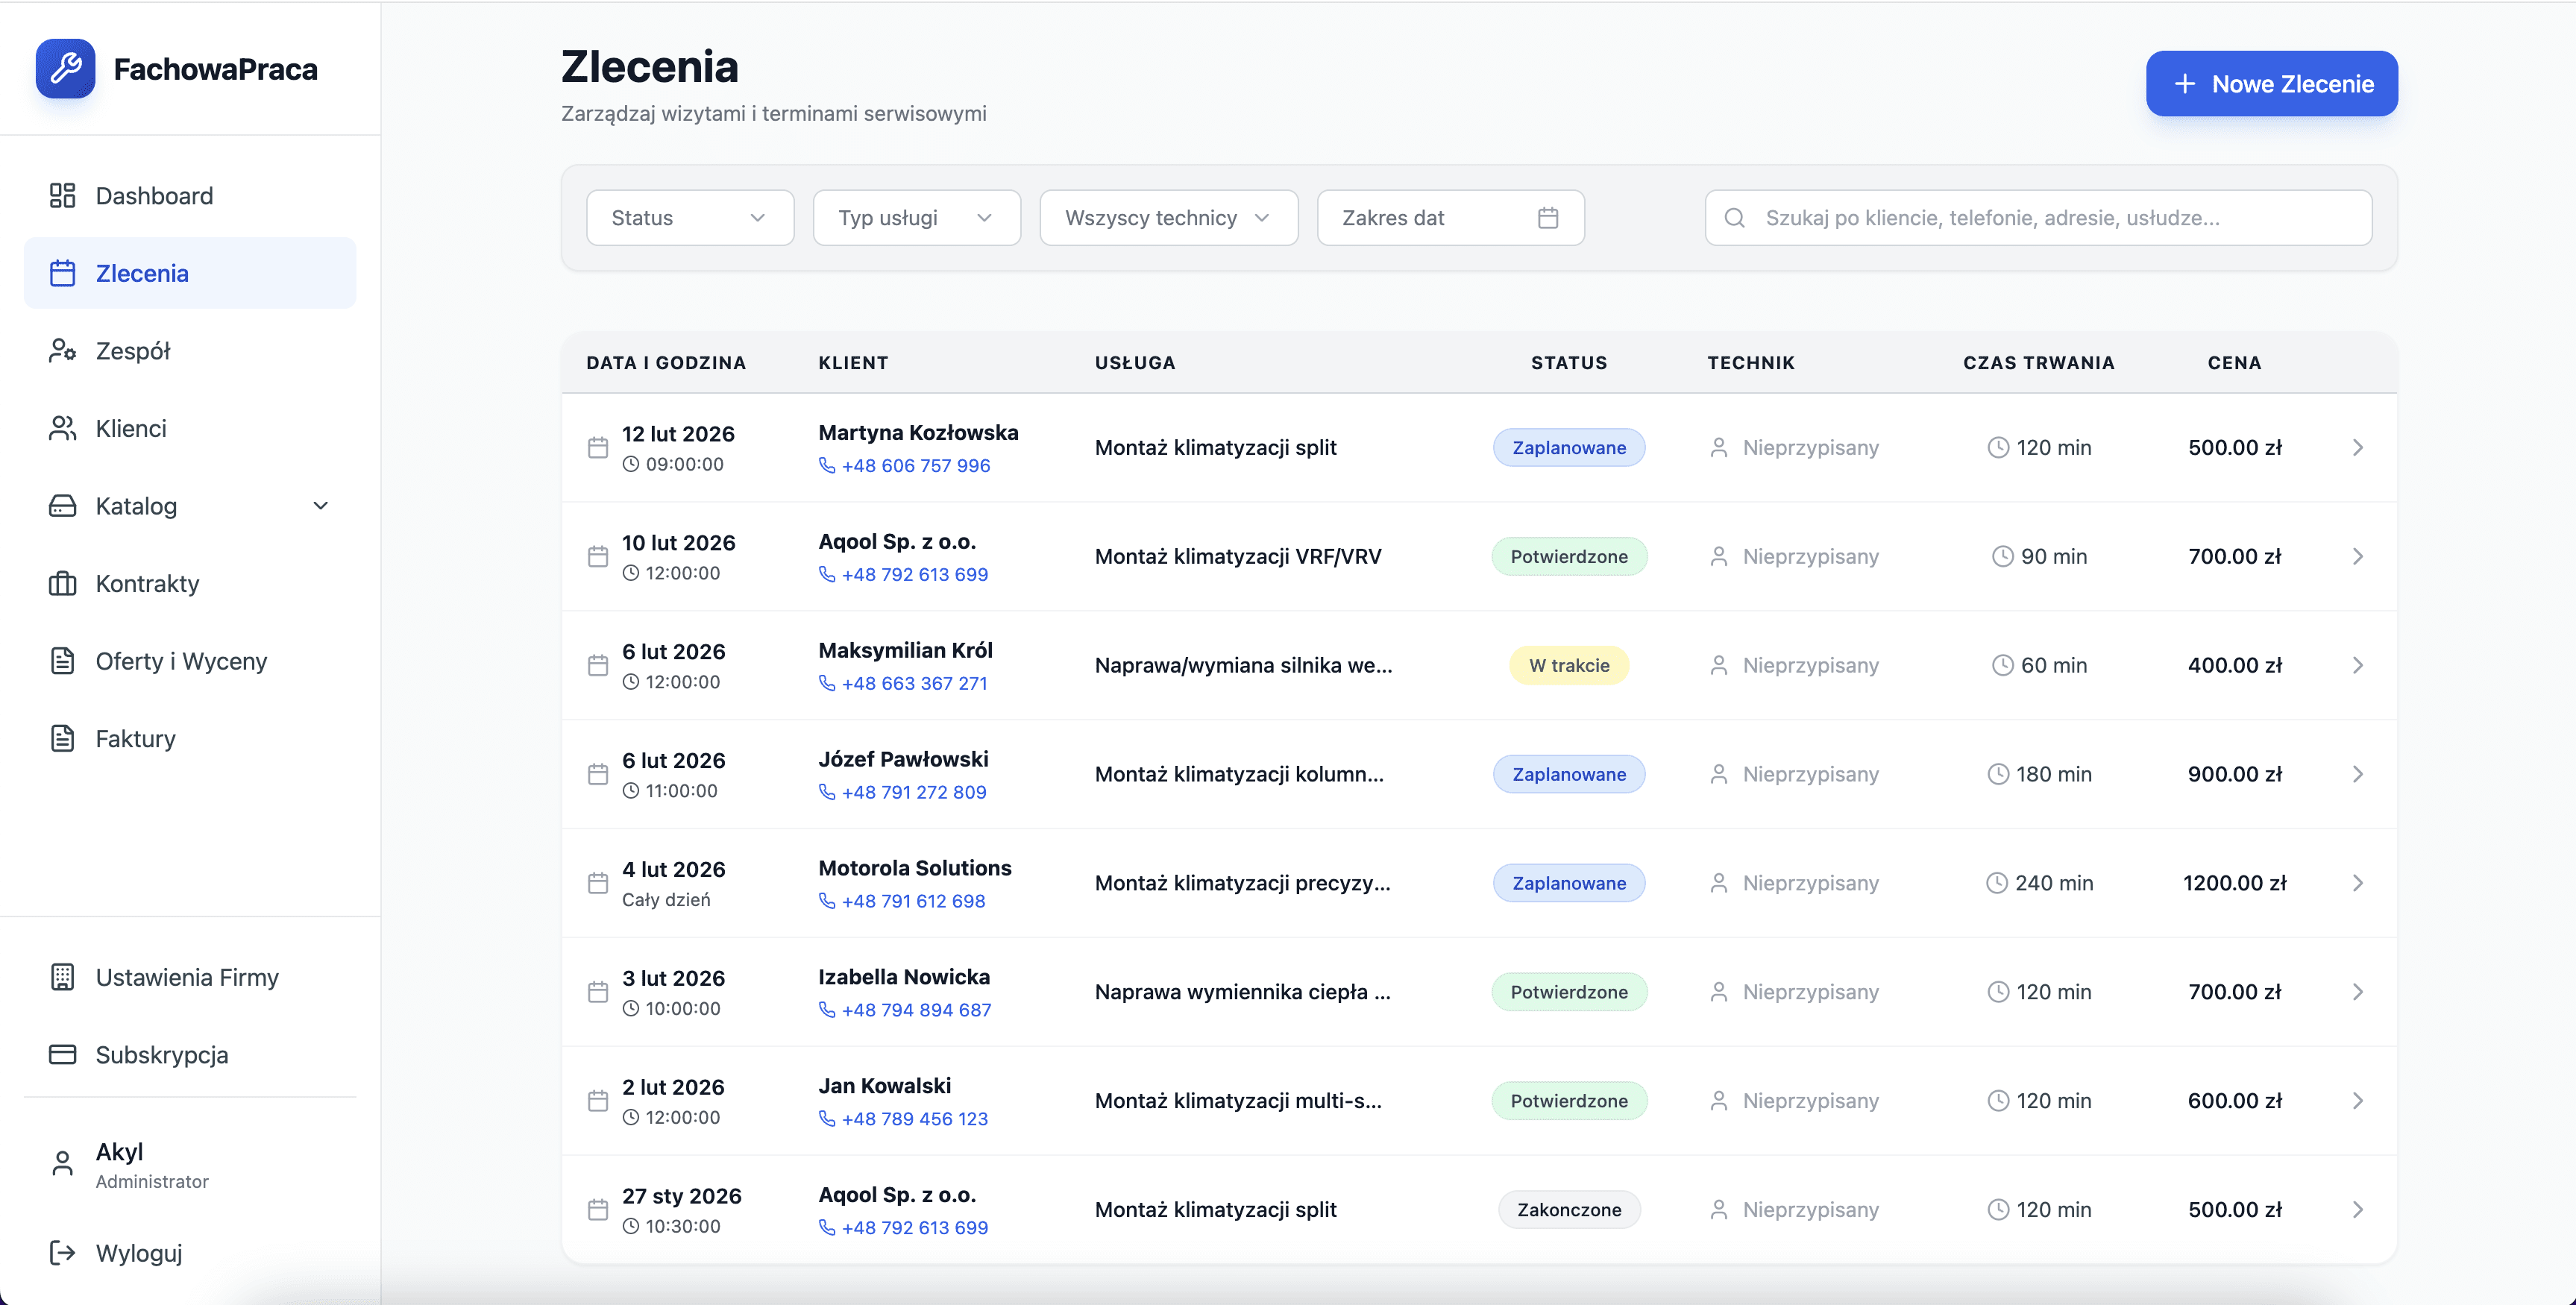Image resolution: width=2576 pixels, height=1305 pixels.
Task: Click the Ustawienia Firmy building icon
Action: click(x=62, y=977)
